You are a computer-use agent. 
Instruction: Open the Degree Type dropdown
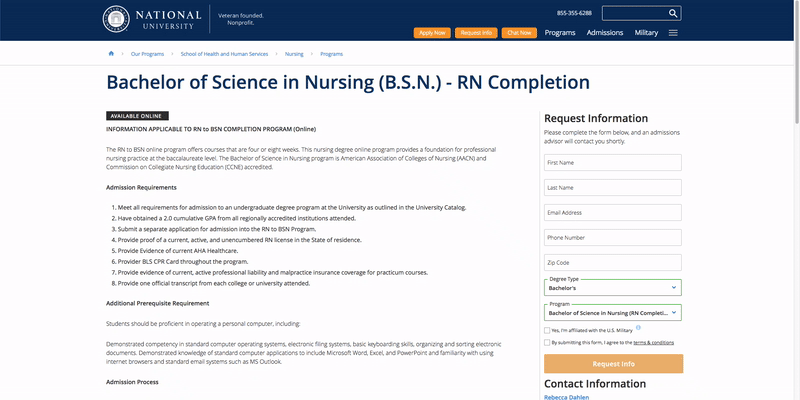[613, 288]
